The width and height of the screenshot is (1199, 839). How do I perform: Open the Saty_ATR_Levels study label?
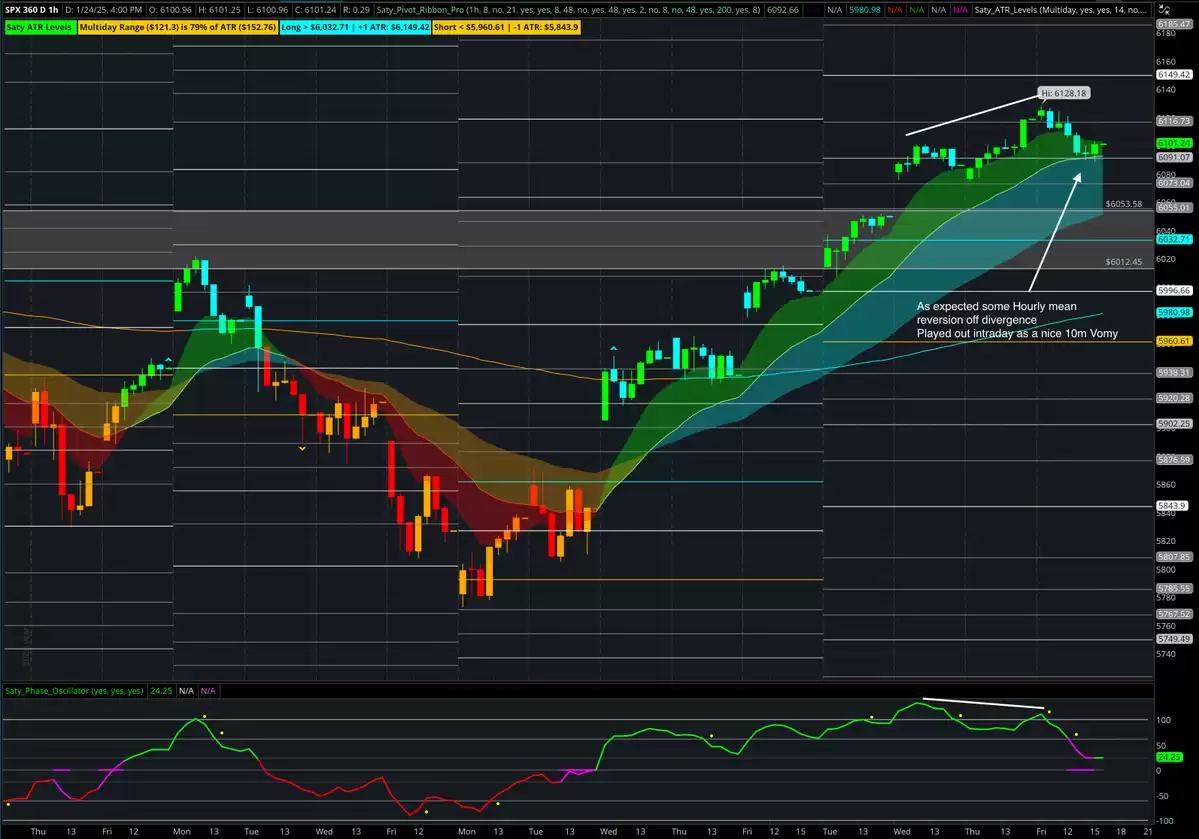pyautogui.click(x=1060, y=10)
